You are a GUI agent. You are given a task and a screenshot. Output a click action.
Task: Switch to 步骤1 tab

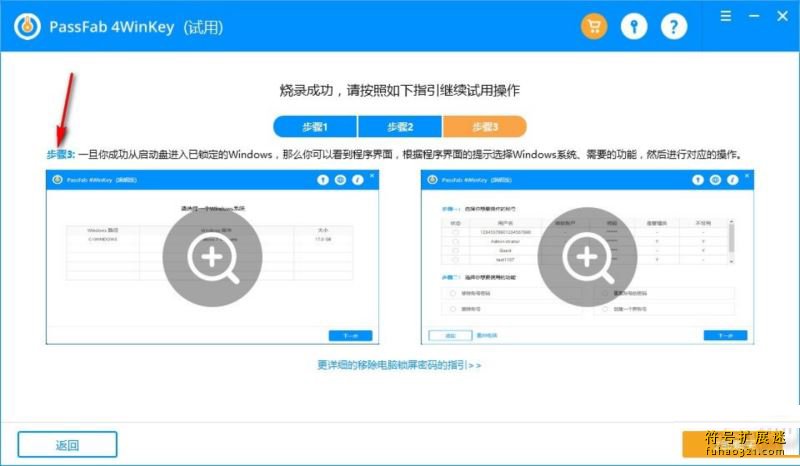[x=315, y=127]
